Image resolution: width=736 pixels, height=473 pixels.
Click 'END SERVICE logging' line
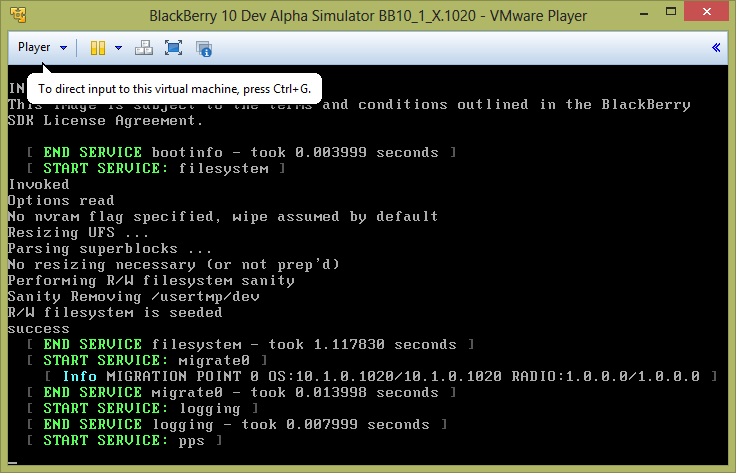236,425
